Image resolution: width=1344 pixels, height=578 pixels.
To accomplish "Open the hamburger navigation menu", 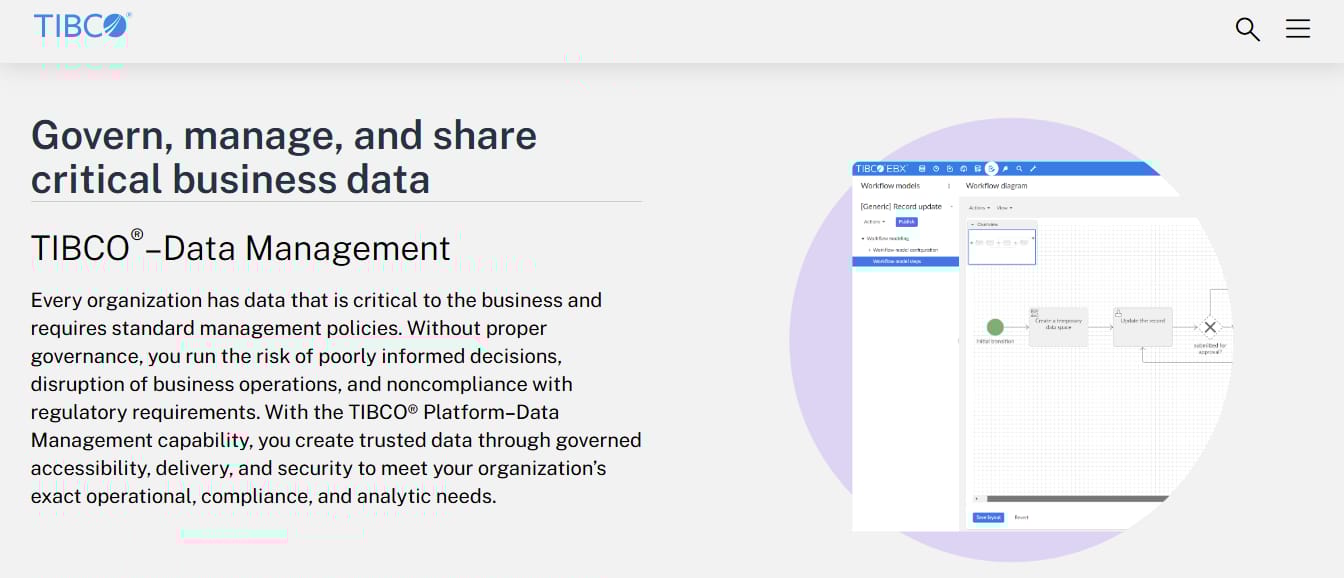I will point(1298,29).
